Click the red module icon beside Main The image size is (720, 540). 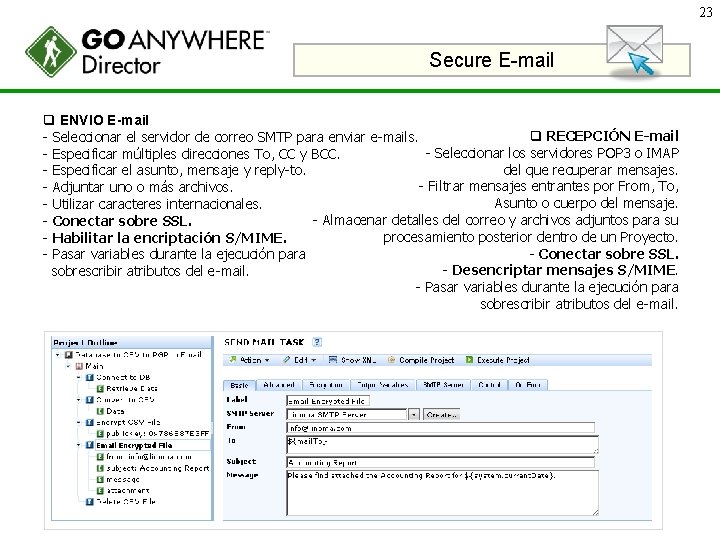point(79,366)
